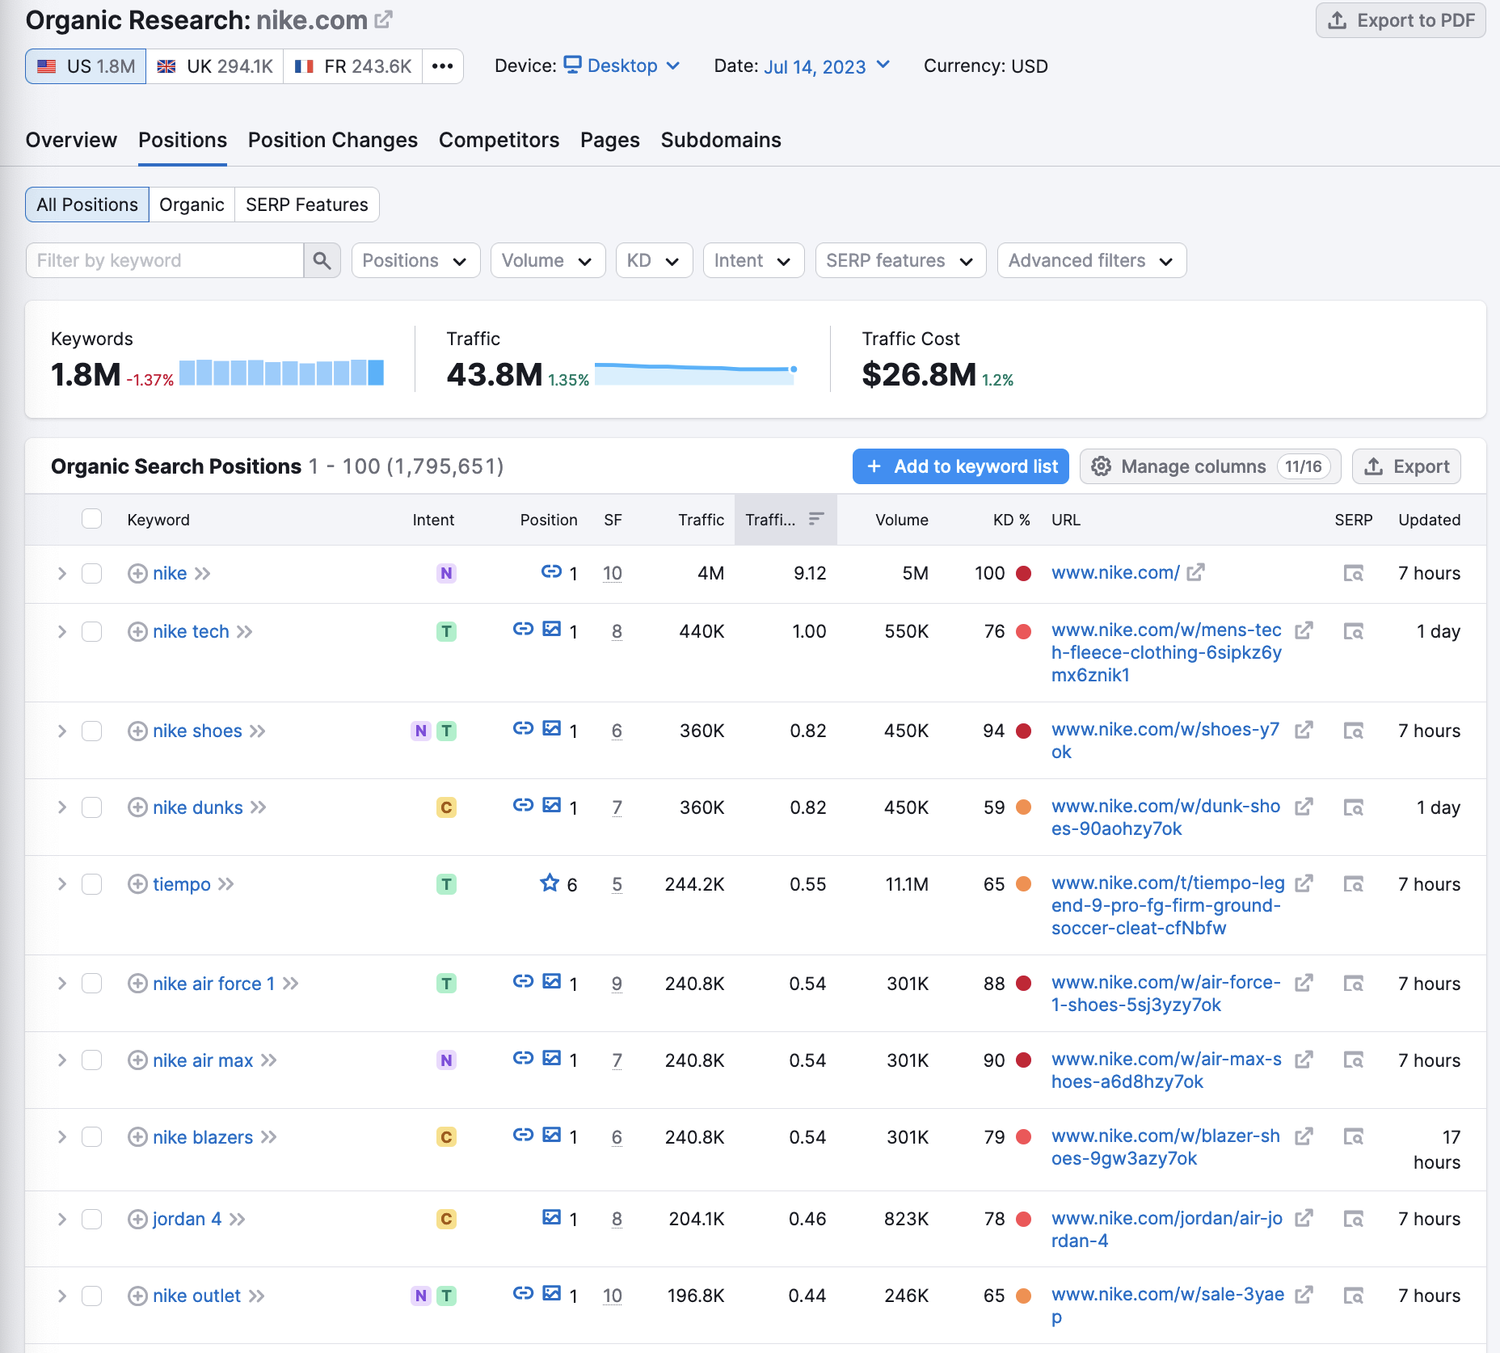This screenshot has width=1500, height=1353.
Task: Click the Traffic trend line chart
Action: click(x=696, y=373)
